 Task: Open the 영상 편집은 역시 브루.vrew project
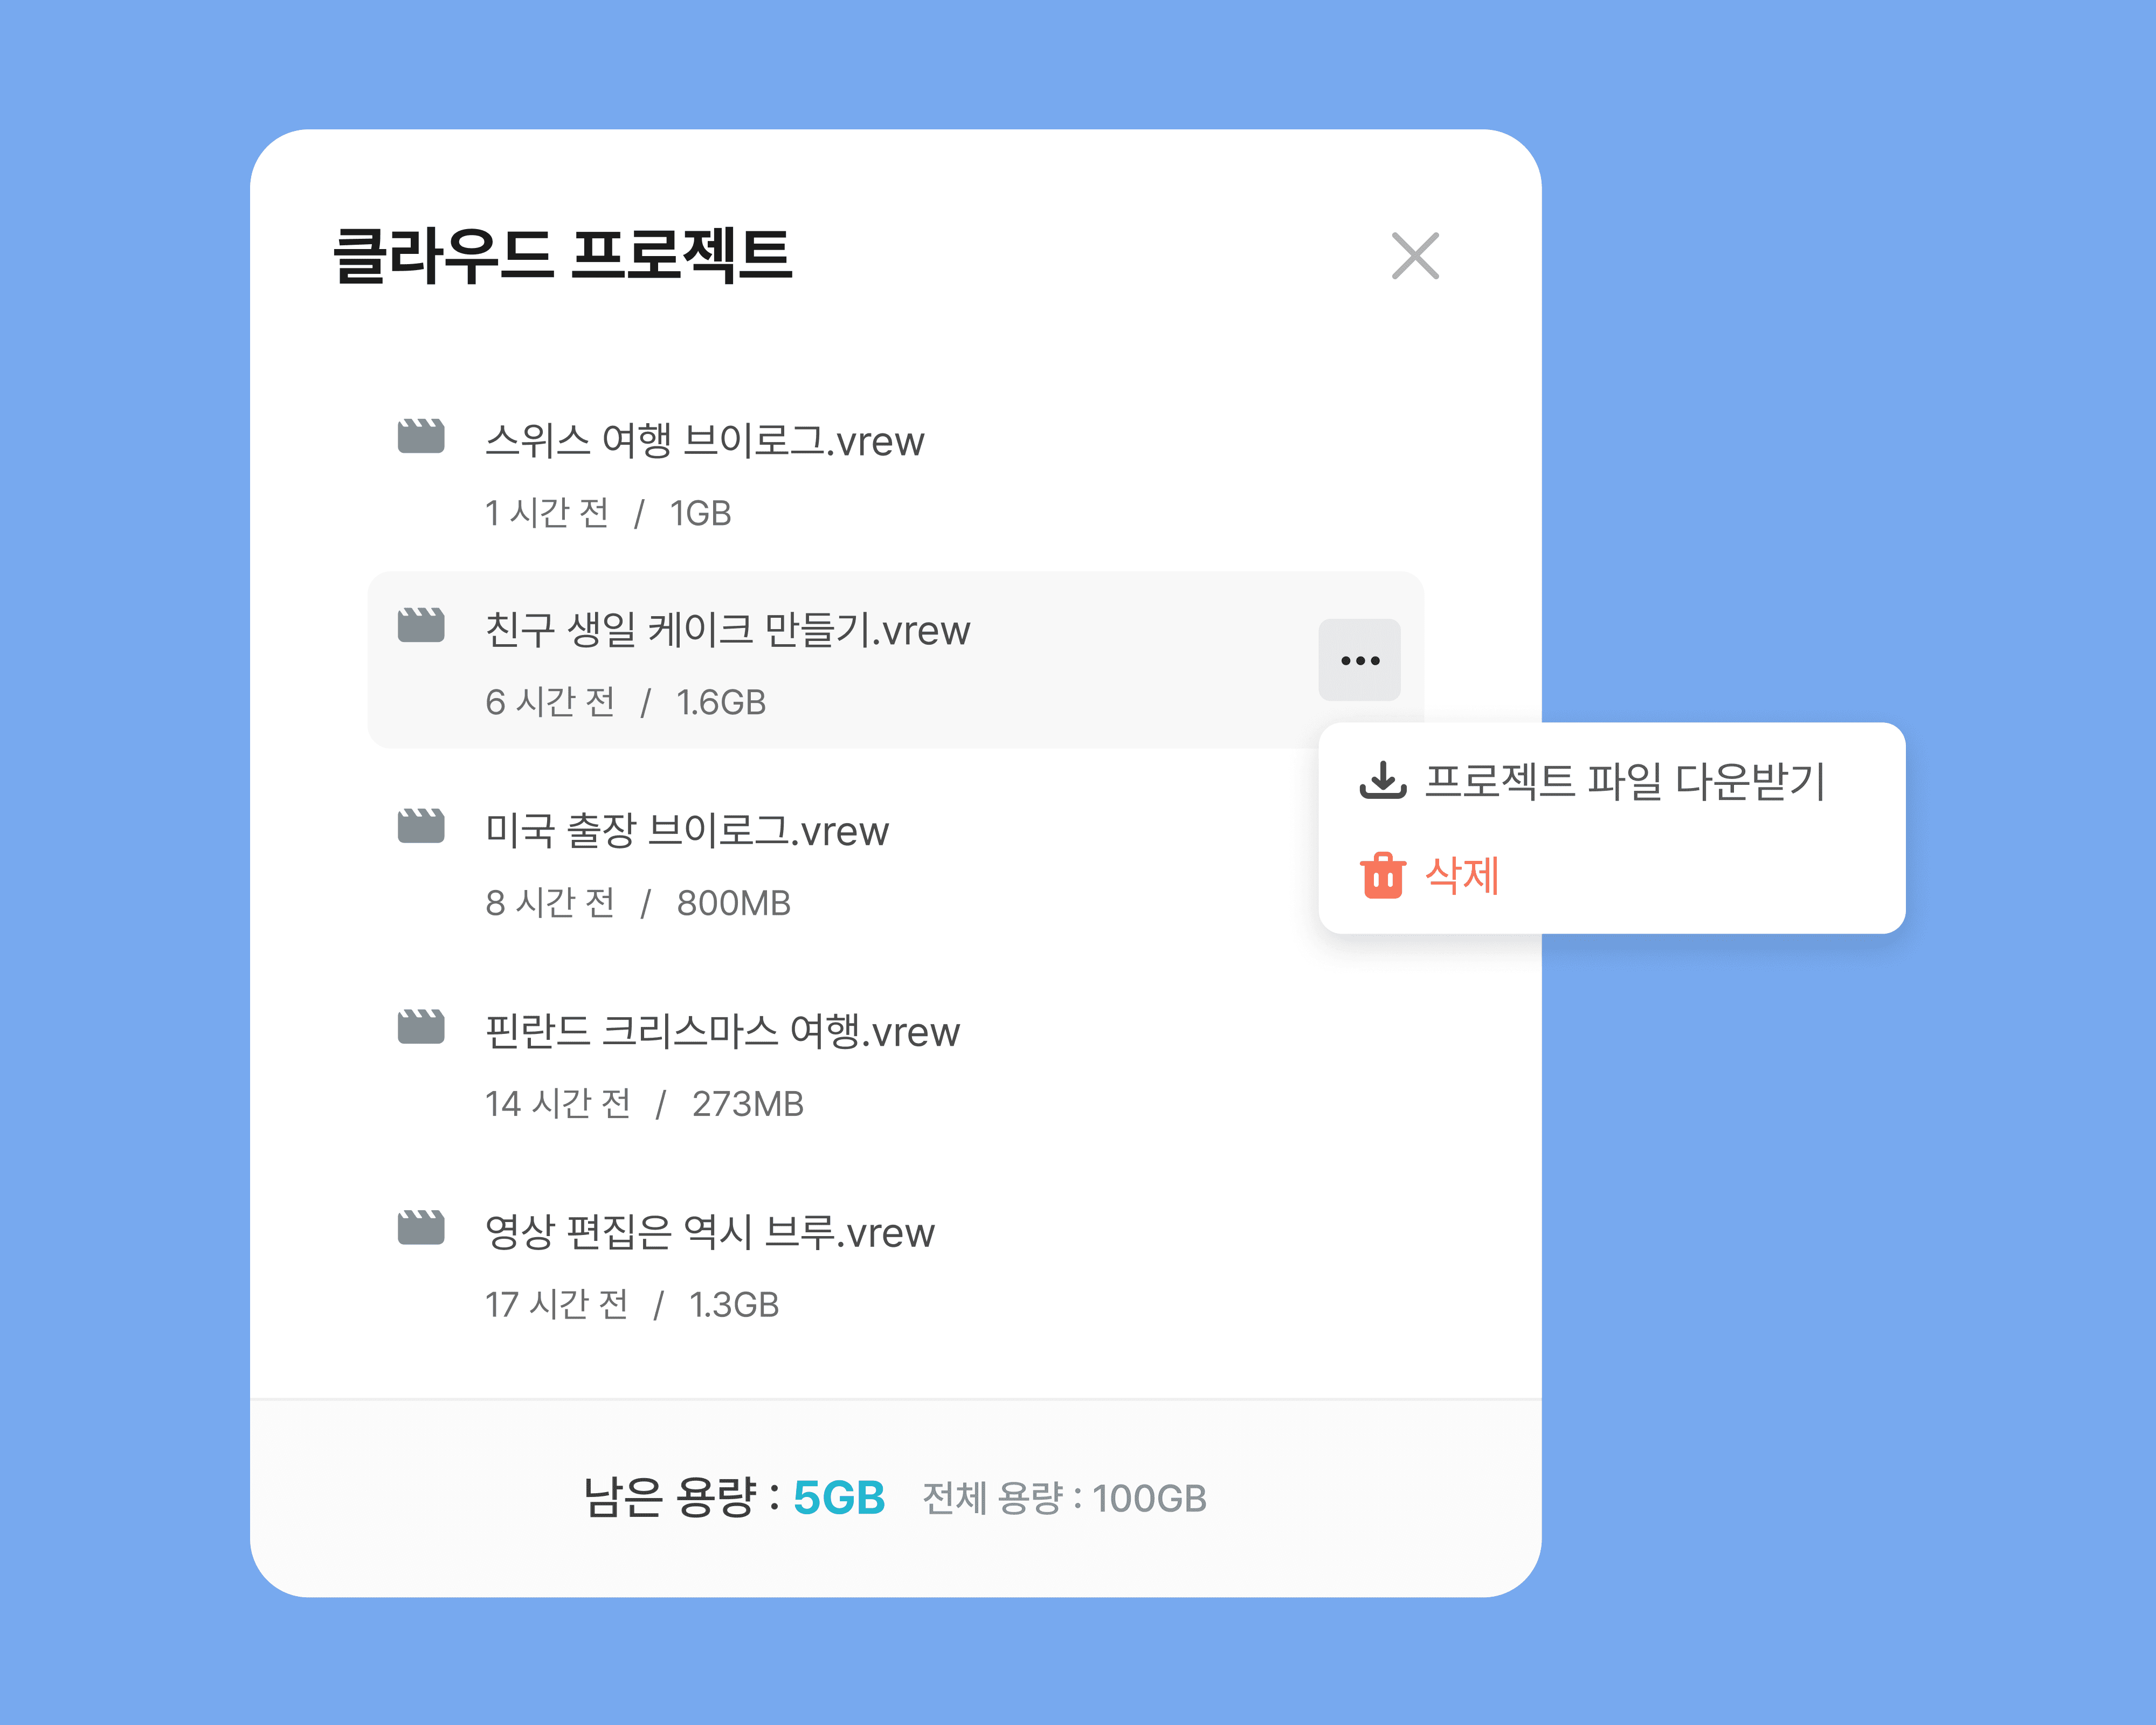pyautogui.click(x=709, y=1233)
